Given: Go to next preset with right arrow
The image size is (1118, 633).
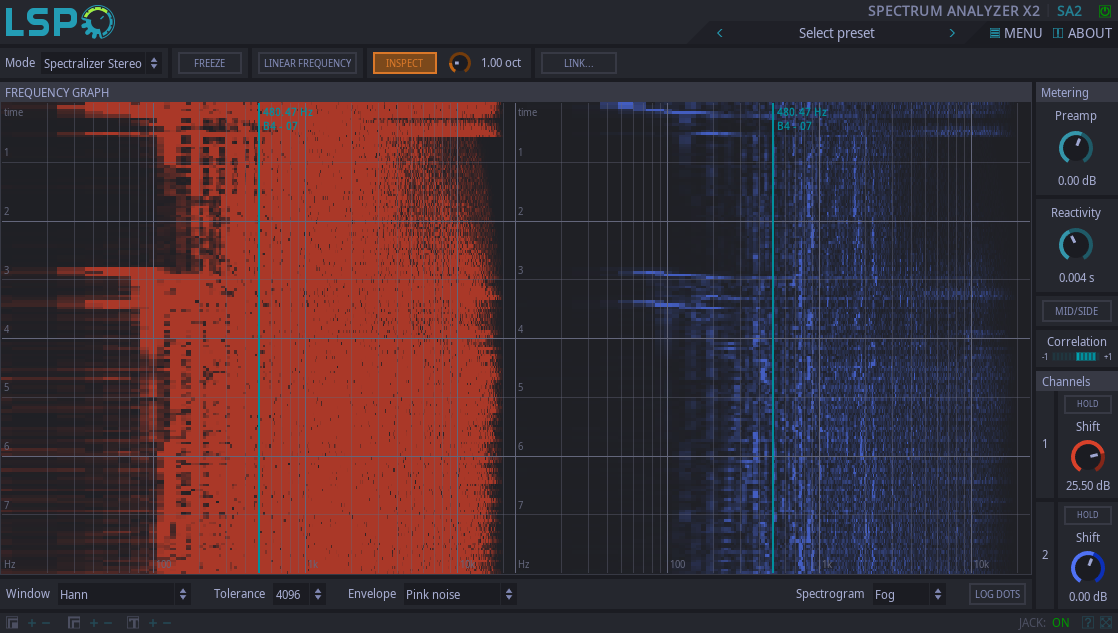Looking at the screenshot, I should click(x=952, y=33).
